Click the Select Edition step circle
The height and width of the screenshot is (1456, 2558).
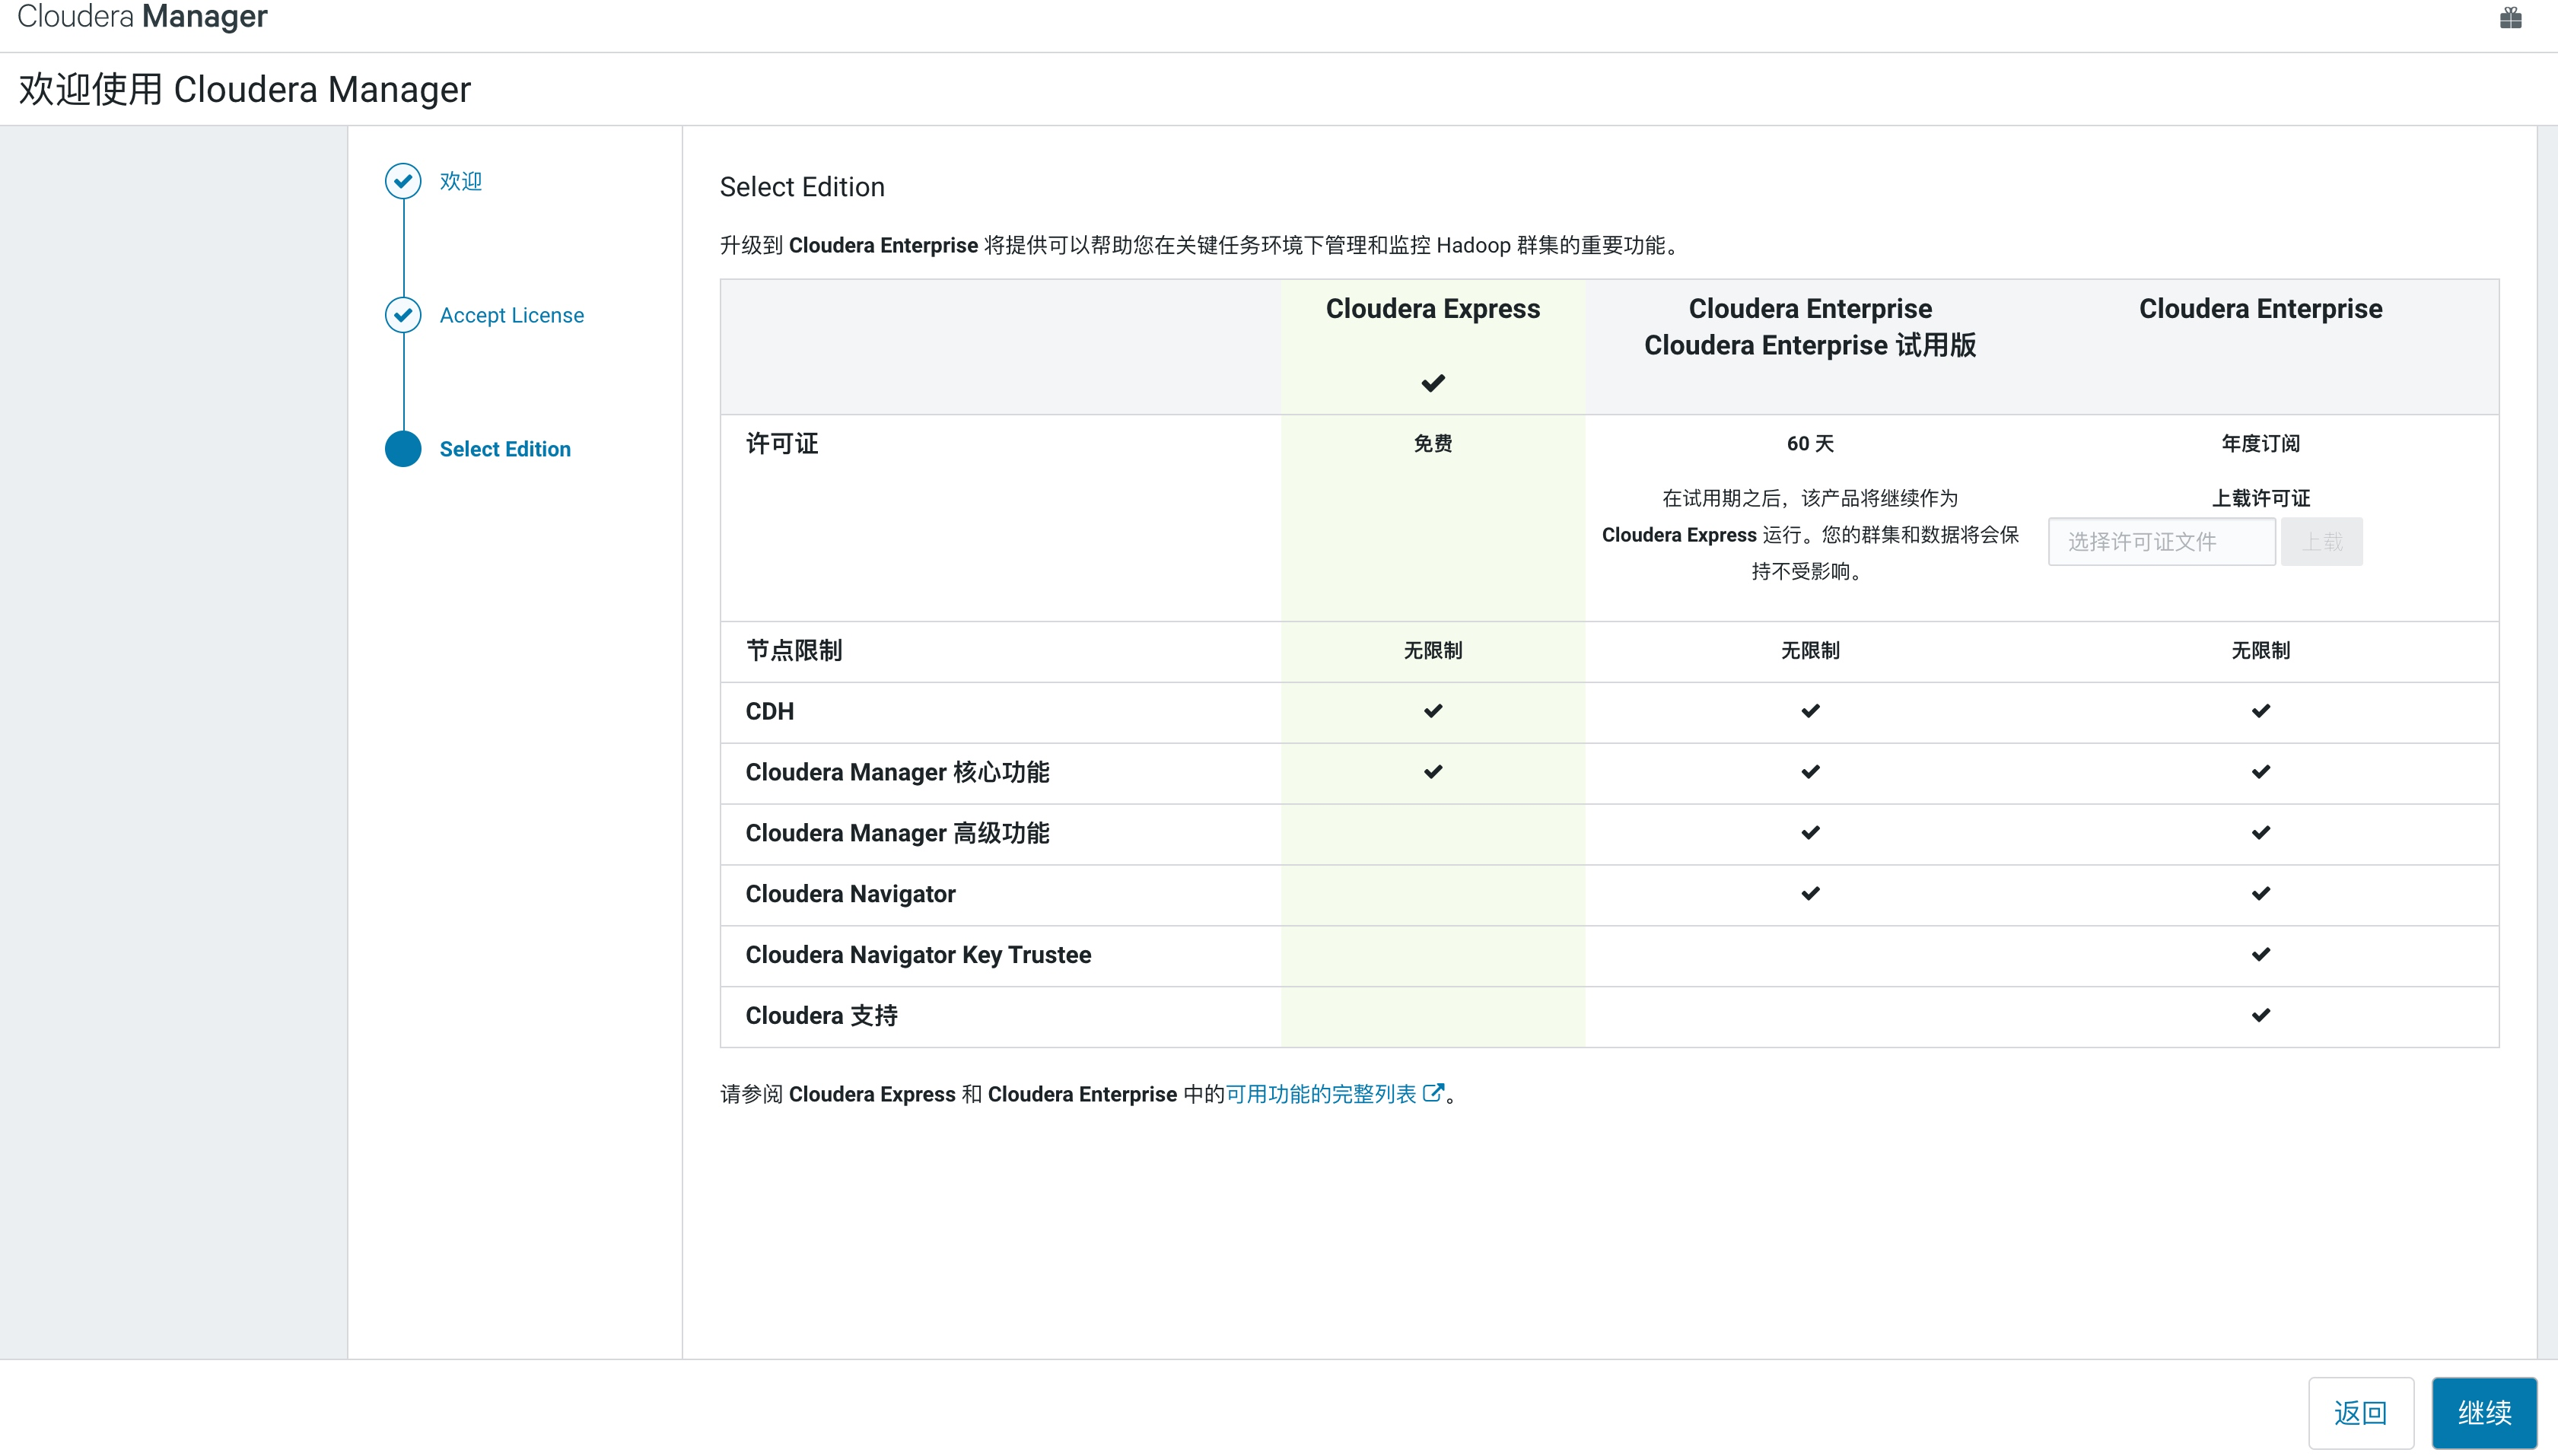point(403,449)
